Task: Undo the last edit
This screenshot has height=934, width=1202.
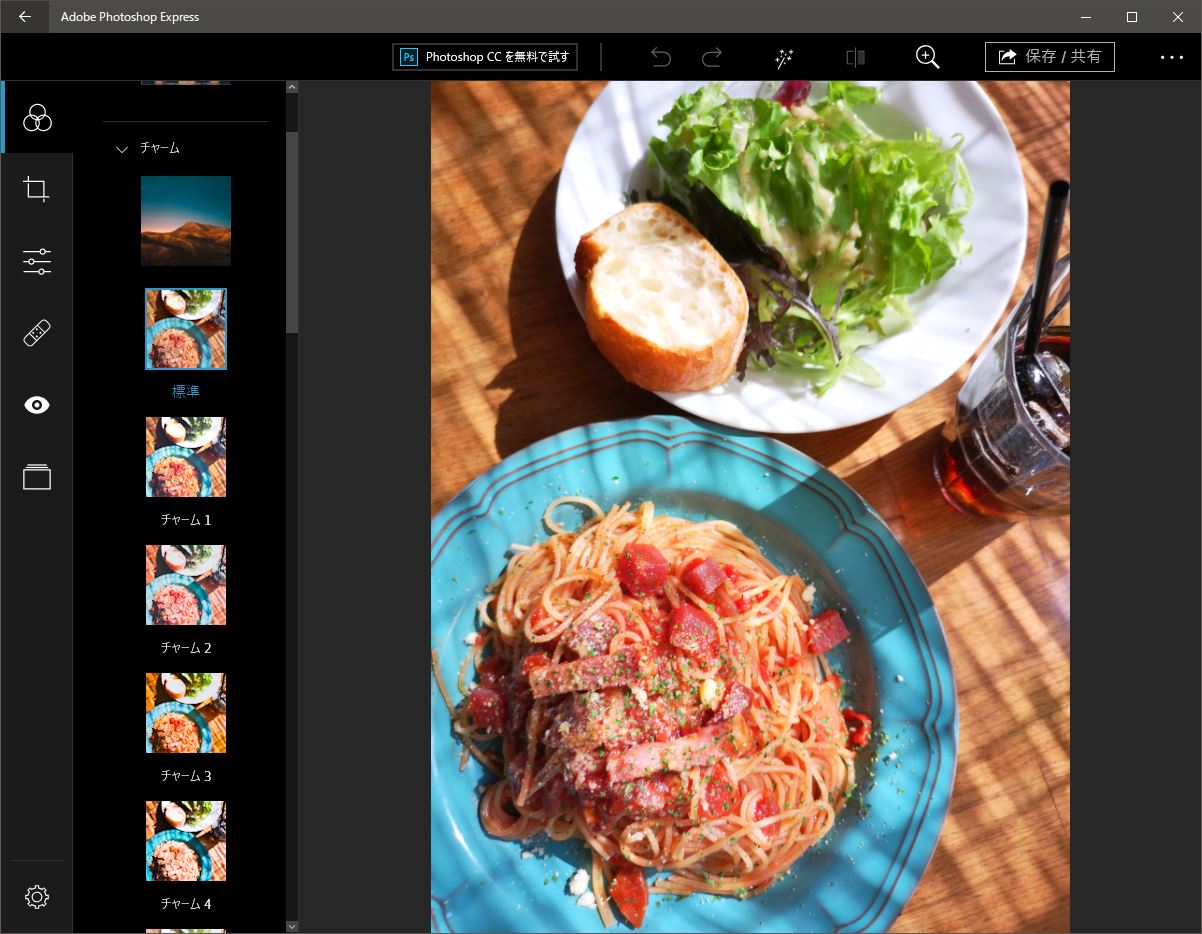Action: coord(661,57)
